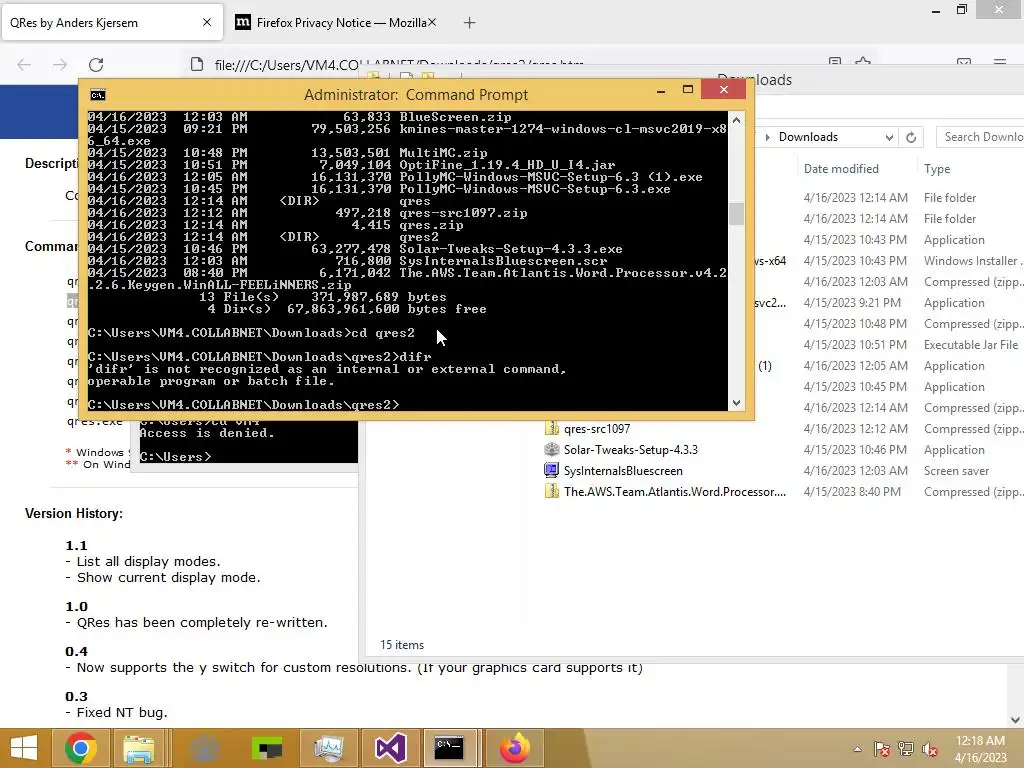Open File Explorer from the taskbar
Screen dimensions: 1024x768
pyautogui.click(x=138, y=748)
